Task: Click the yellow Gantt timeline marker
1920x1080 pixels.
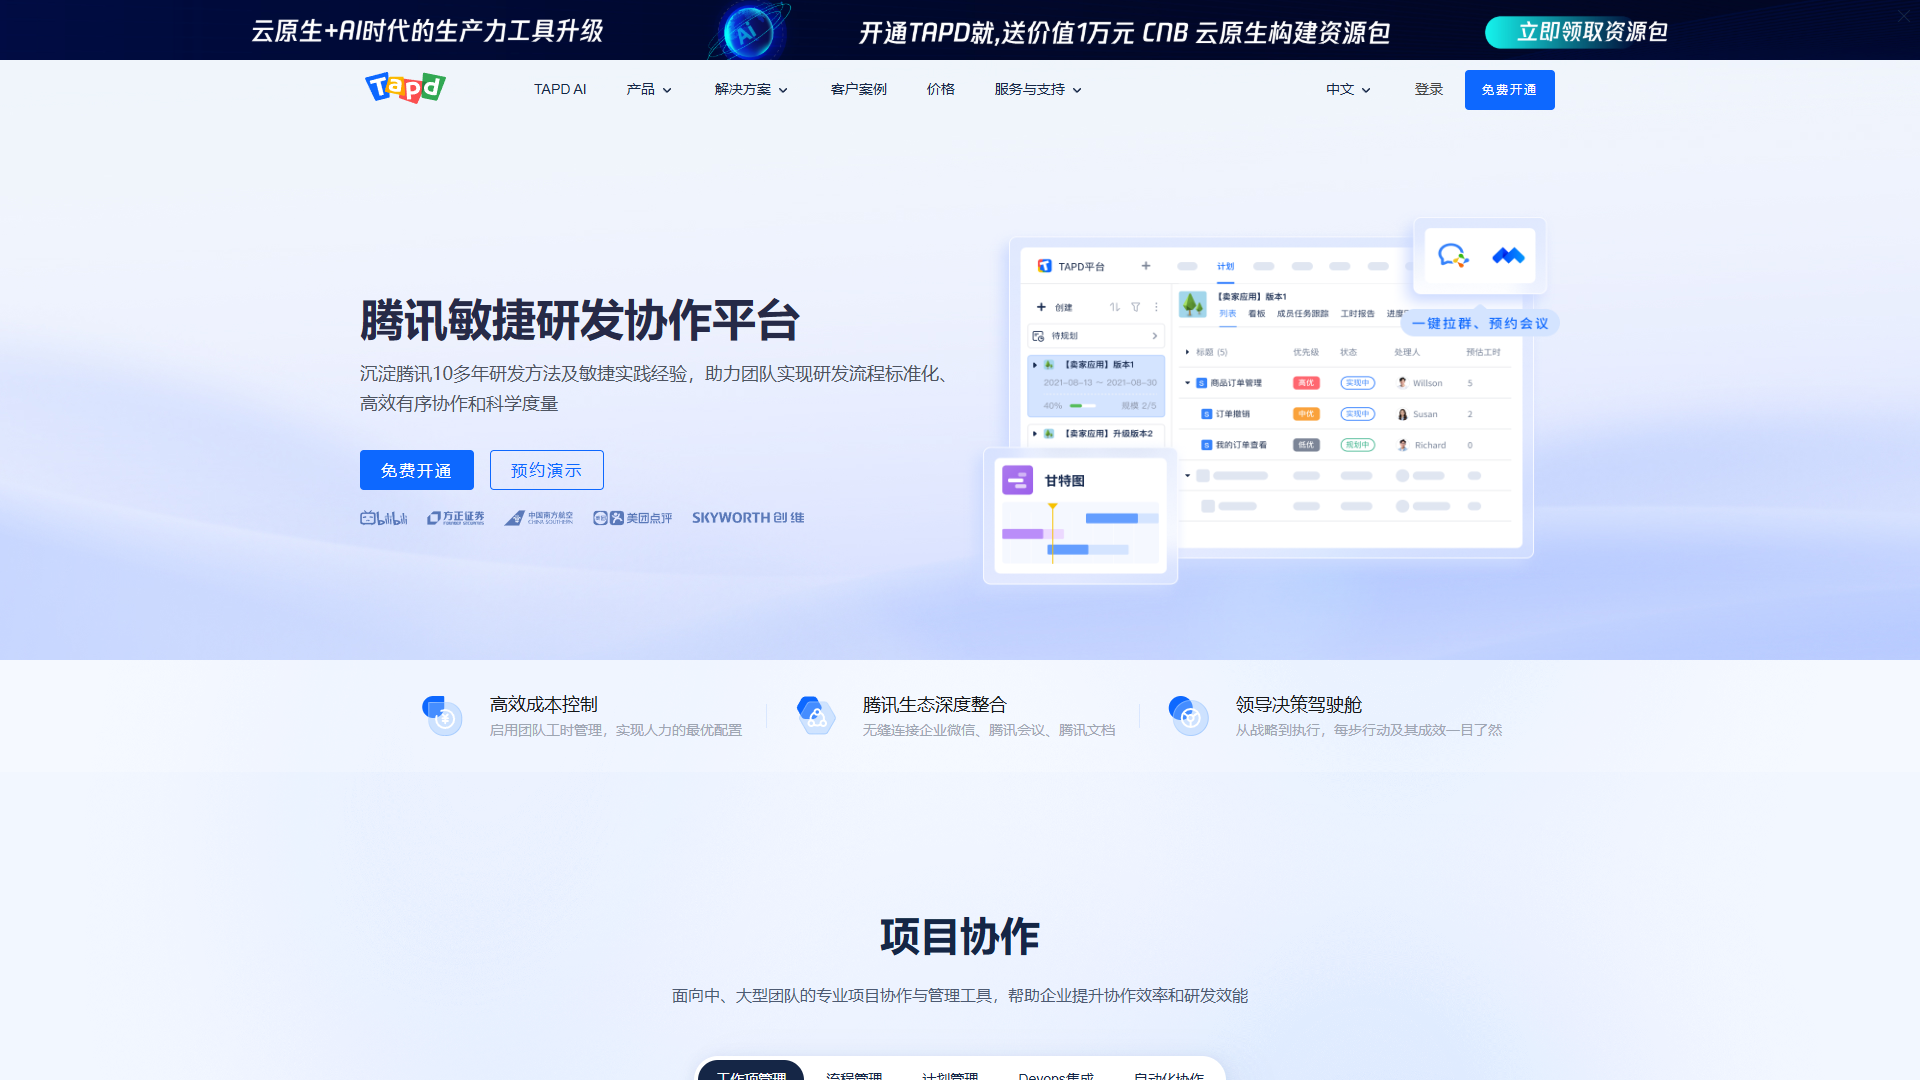Action: click(1052, 533)
